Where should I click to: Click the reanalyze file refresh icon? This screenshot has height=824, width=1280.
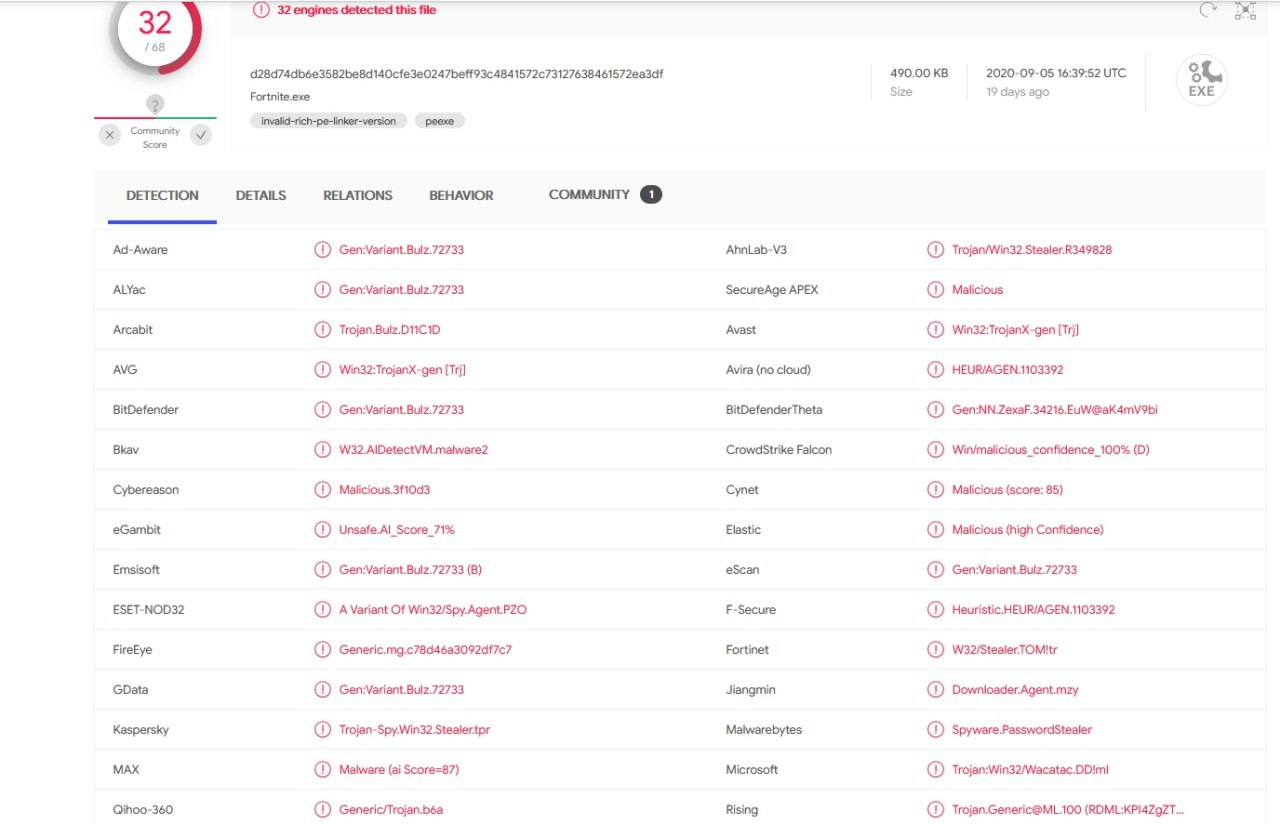pyautogui.click(x=1208, y=10)
